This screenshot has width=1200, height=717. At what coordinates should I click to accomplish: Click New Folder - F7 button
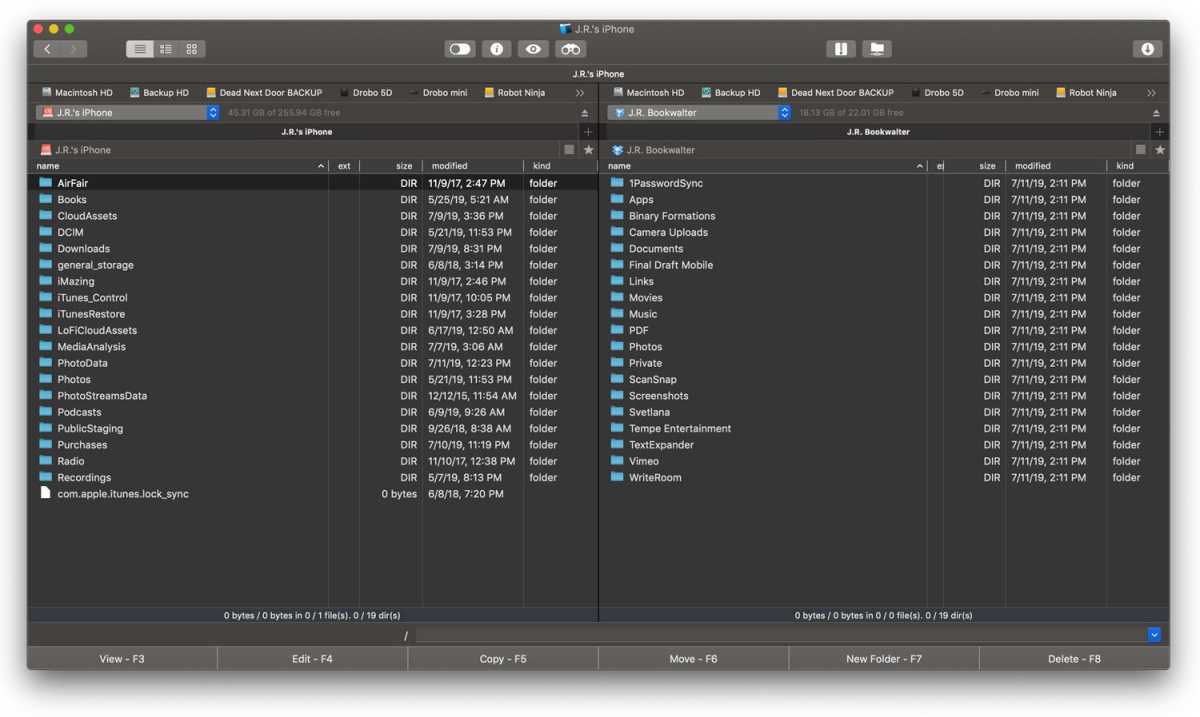pyautogui.click(x=884, y=659)
